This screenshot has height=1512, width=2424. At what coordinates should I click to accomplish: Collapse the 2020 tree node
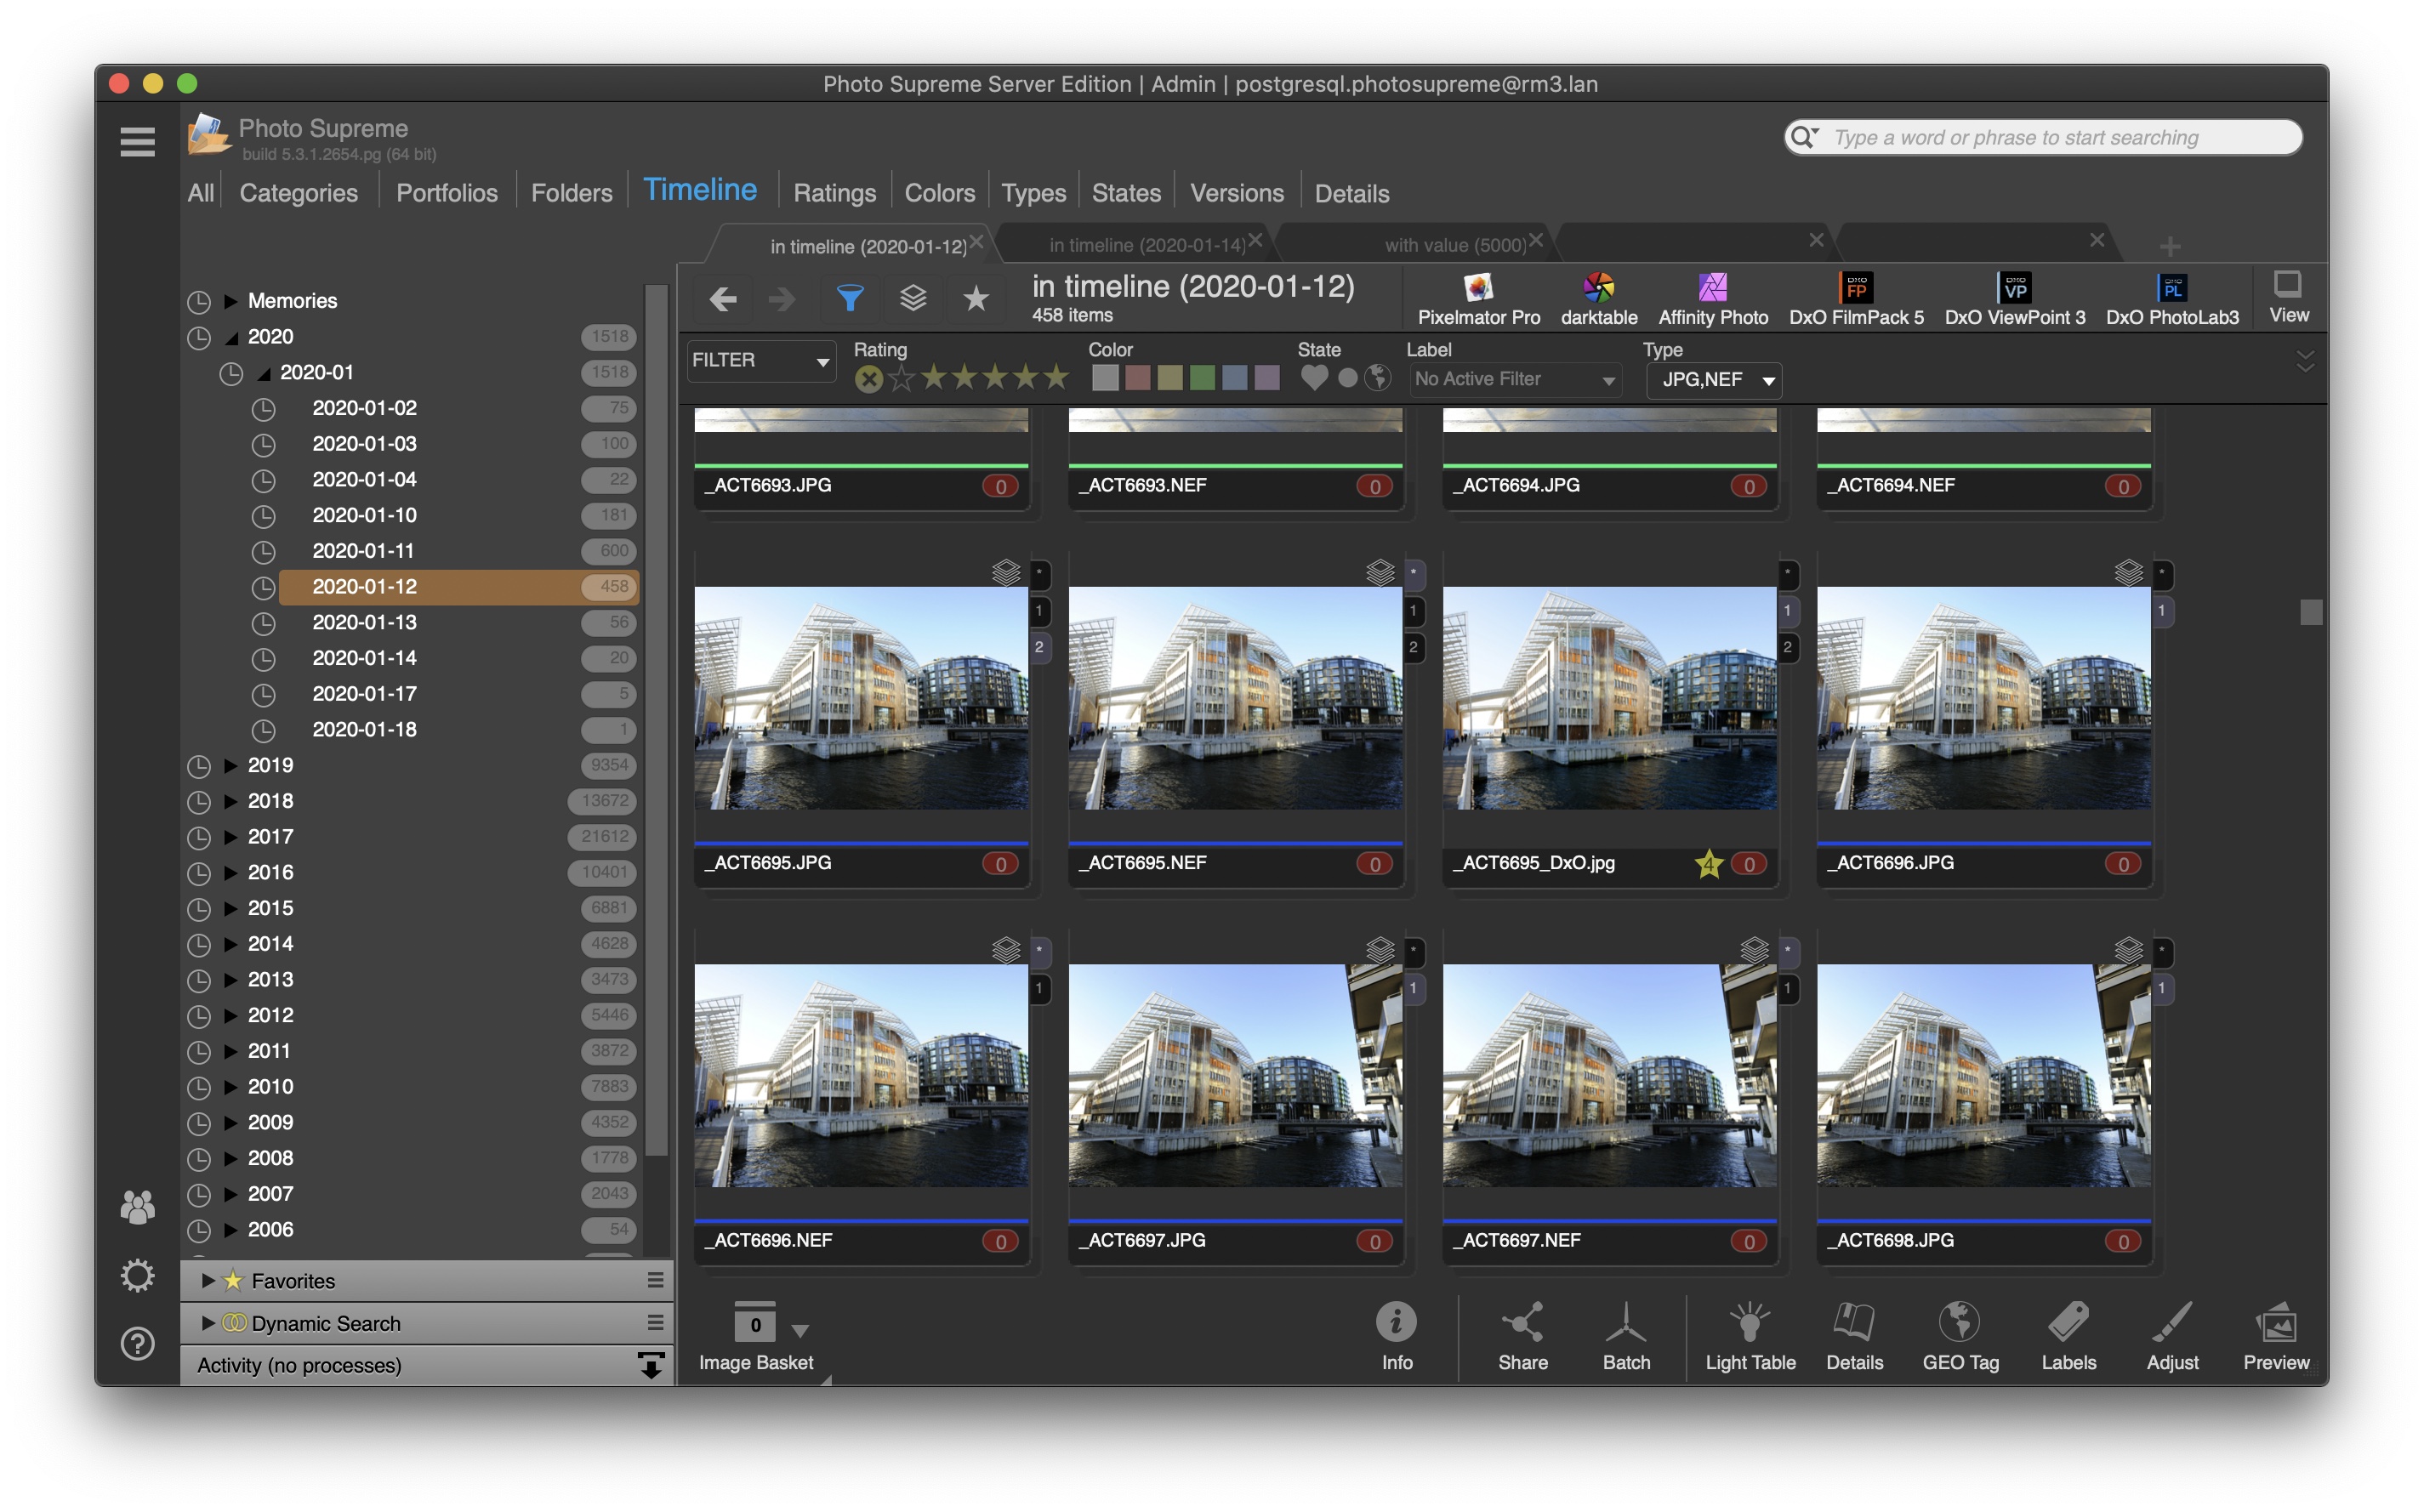230,337
